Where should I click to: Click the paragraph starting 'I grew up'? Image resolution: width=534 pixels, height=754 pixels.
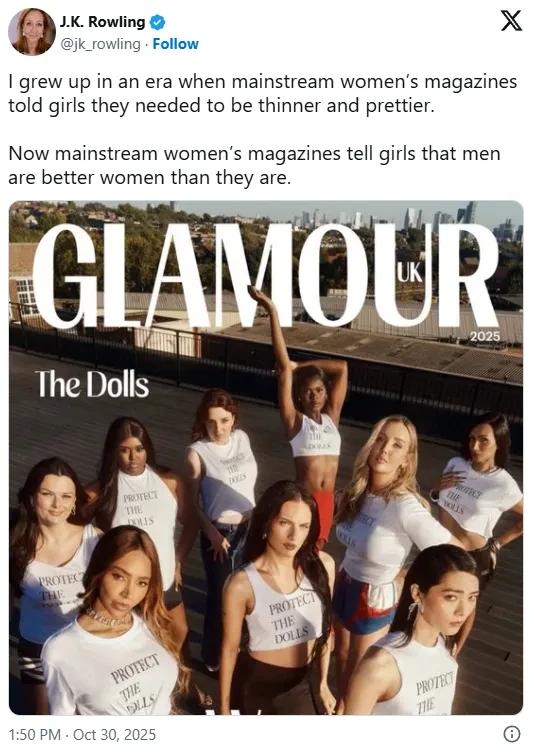(x=263, y=93)
